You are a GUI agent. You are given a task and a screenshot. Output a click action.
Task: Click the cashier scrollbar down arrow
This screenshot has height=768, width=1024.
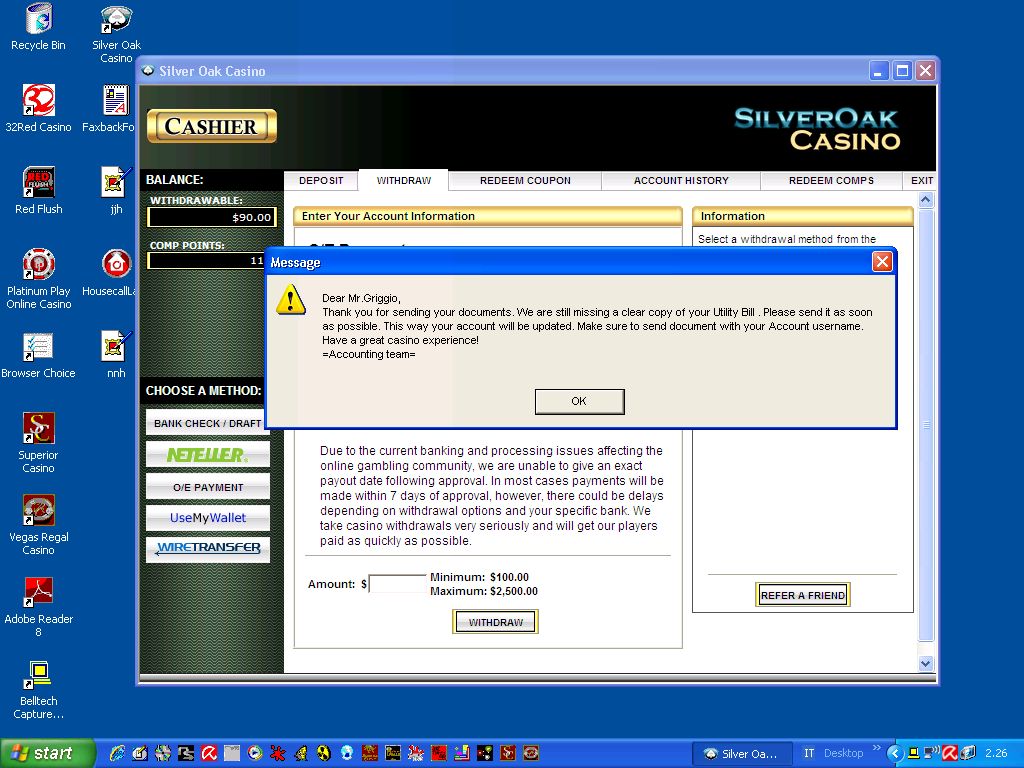tap(925, 663)
